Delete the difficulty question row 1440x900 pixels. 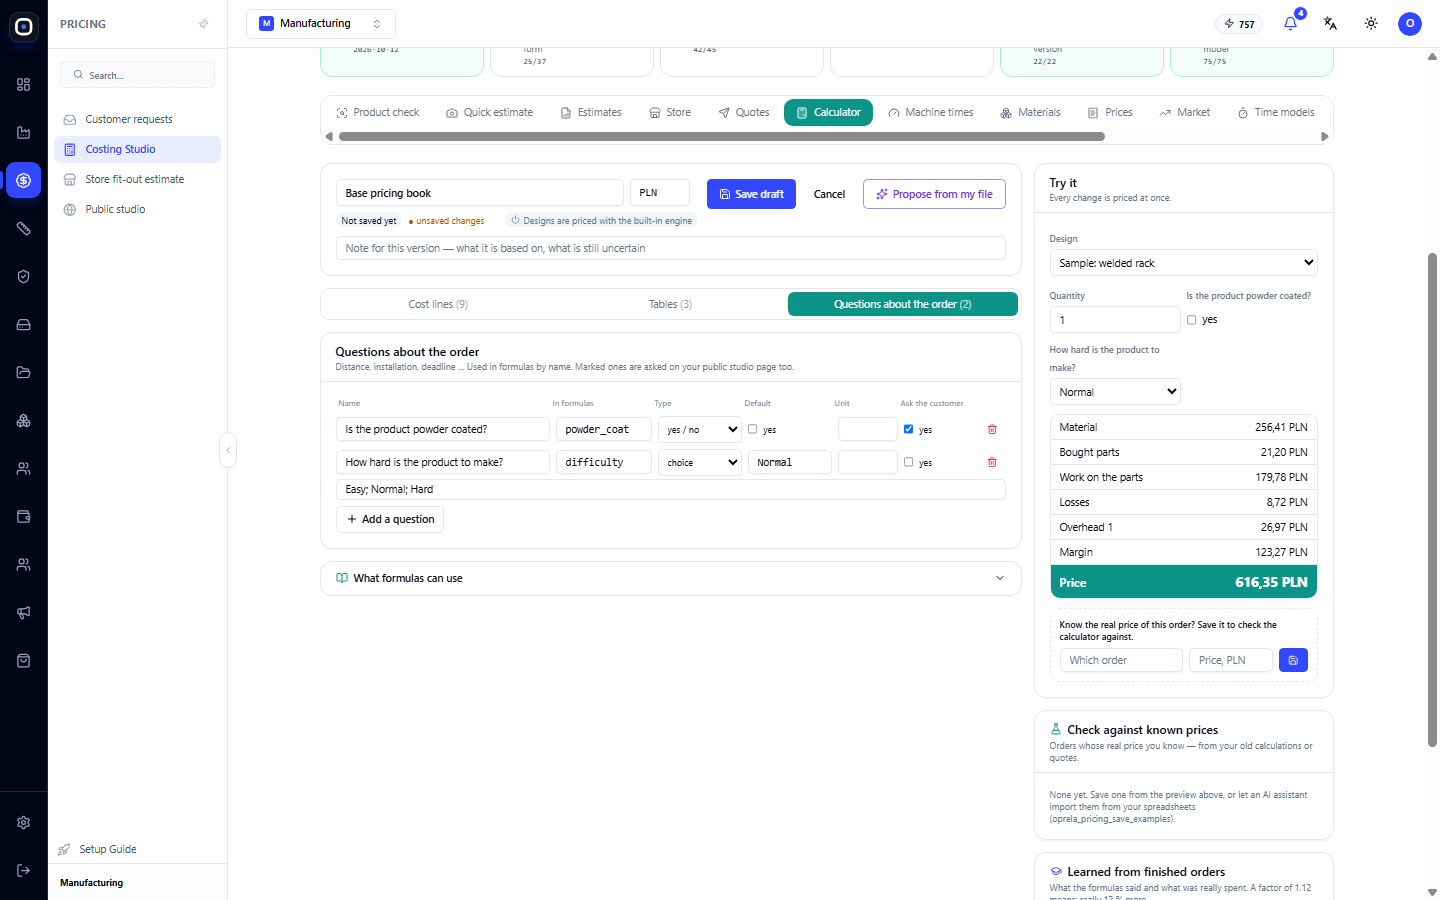pos(992,462)
